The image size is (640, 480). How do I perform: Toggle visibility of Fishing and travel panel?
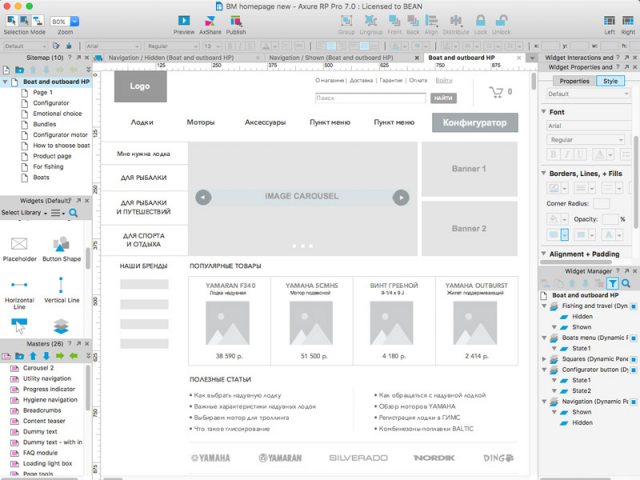click(x=633, y=306)
